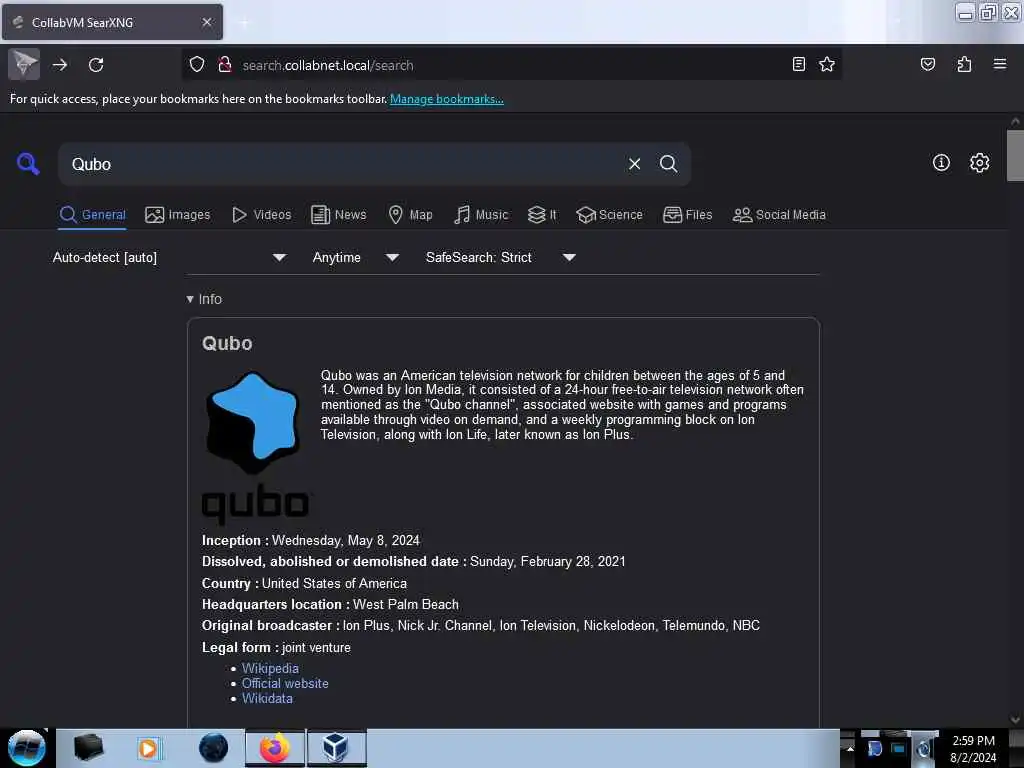Click the Qubo infobox heading
Image resolution: width=1024 pixels, height=768 pixels.
(x=227, y=344)
